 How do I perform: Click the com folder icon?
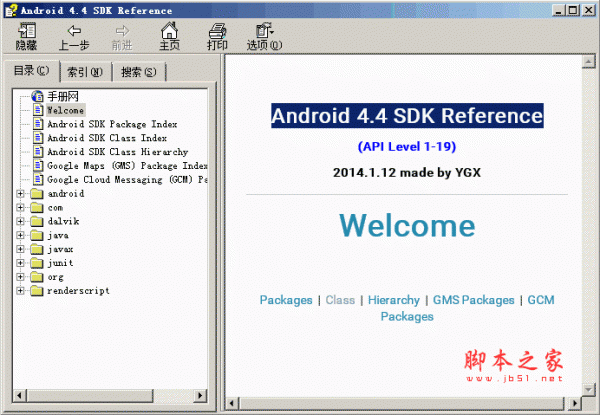coord(37,208)
